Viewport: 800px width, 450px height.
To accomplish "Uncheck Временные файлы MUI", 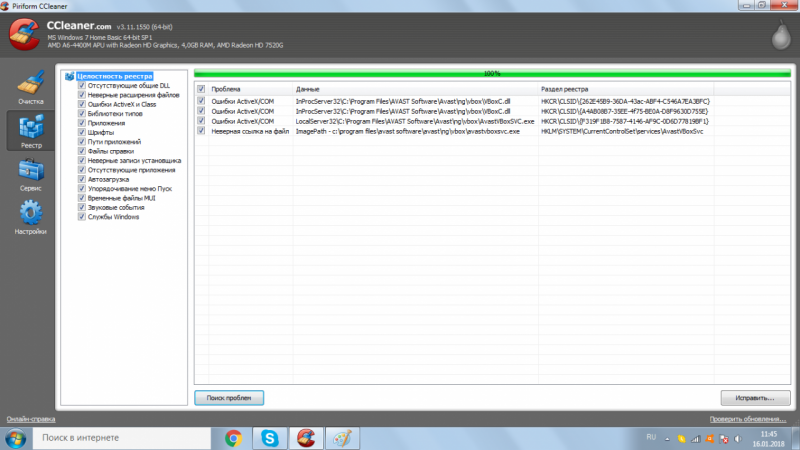I will tap(82, 197).
